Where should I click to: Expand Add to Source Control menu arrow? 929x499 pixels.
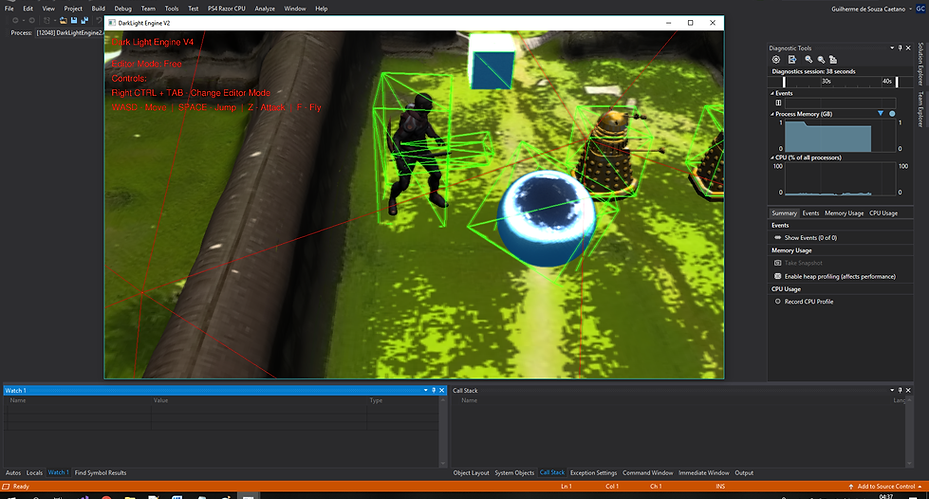pos(920,486)
